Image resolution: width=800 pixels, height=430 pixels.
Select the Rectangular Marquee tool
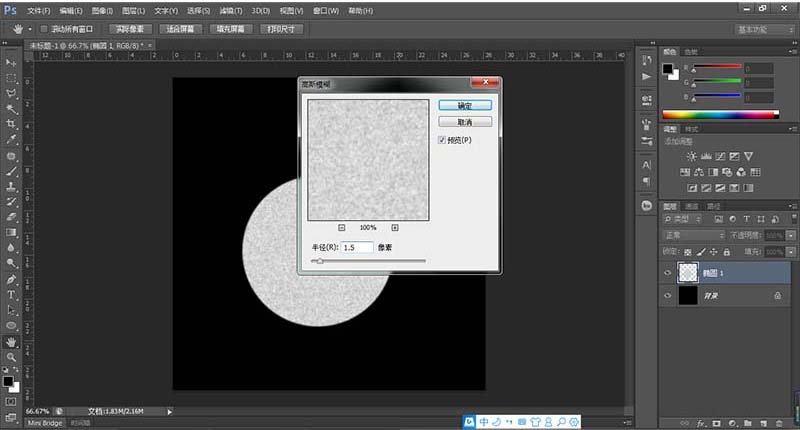pos(11,77)
